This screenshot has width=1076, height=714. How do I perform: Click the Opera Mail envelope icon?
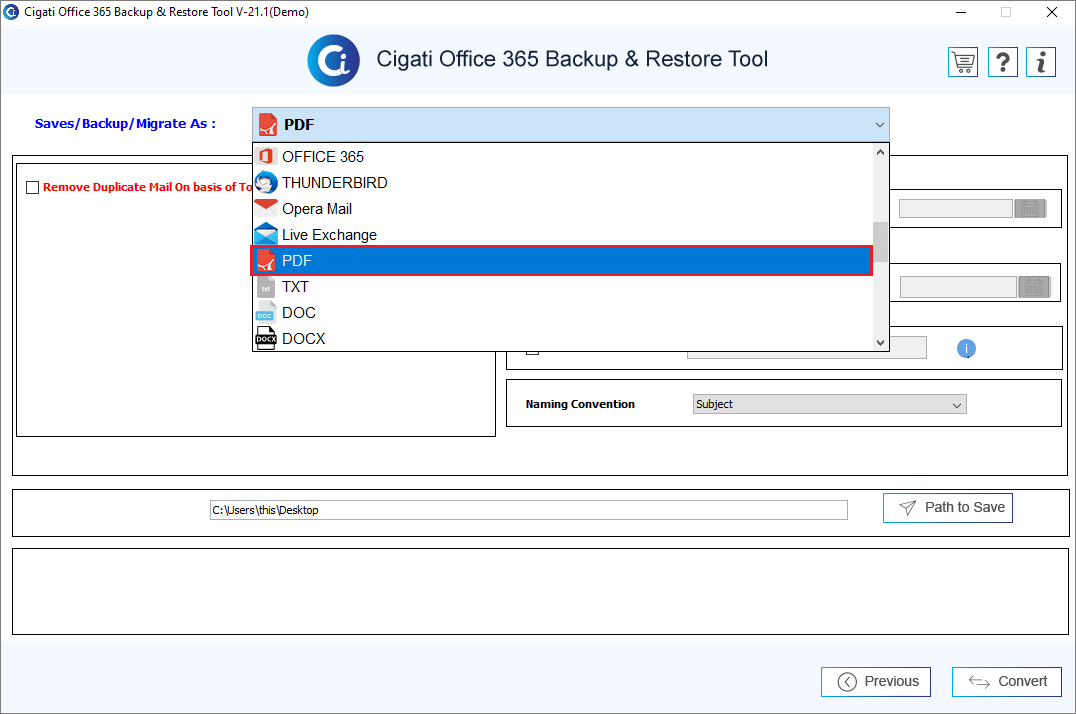click(x=266, y=208)
